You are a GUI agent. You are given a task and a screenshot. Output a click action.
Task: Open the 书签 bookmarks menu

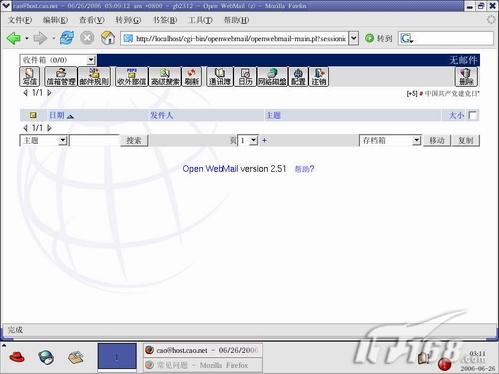[x=165, y=20]
